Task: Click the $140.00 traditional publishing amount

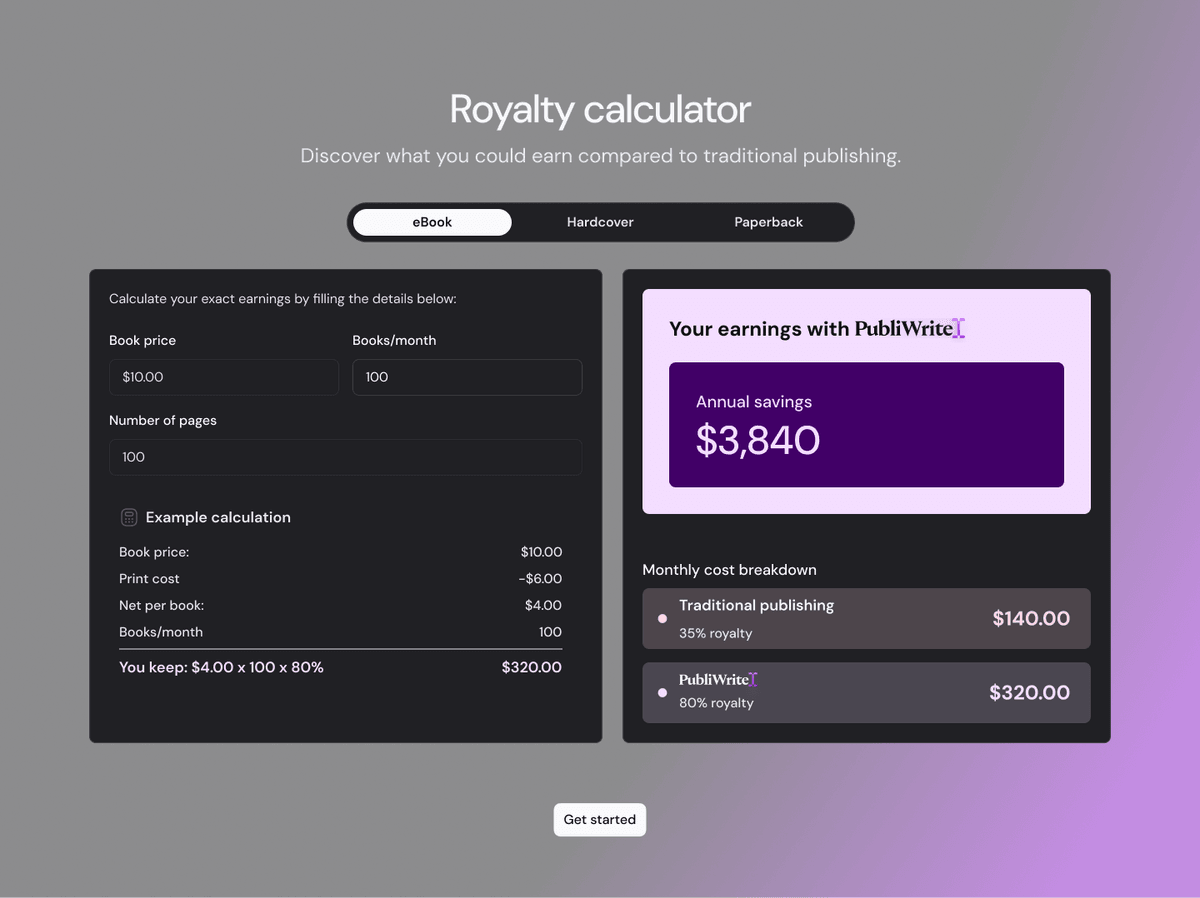Action: point(1031,619)
